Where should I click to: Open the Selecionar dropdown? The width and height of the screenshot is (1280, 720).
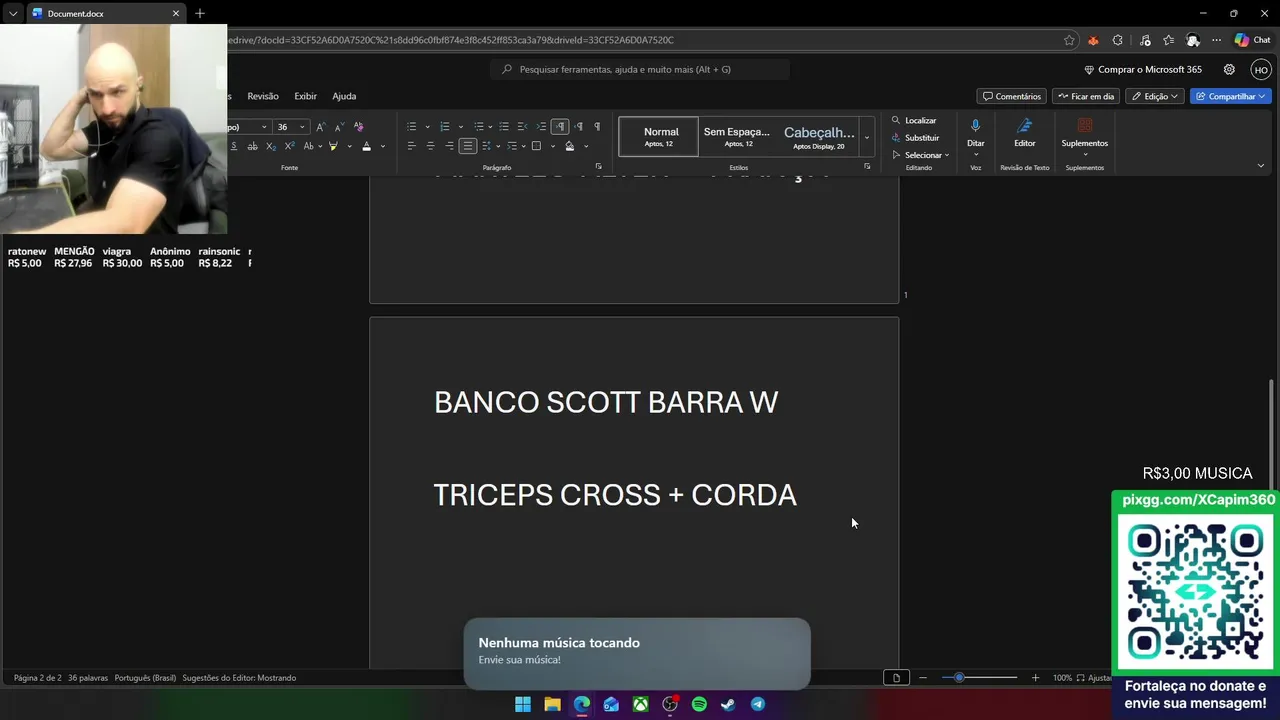tap(920, 155)
